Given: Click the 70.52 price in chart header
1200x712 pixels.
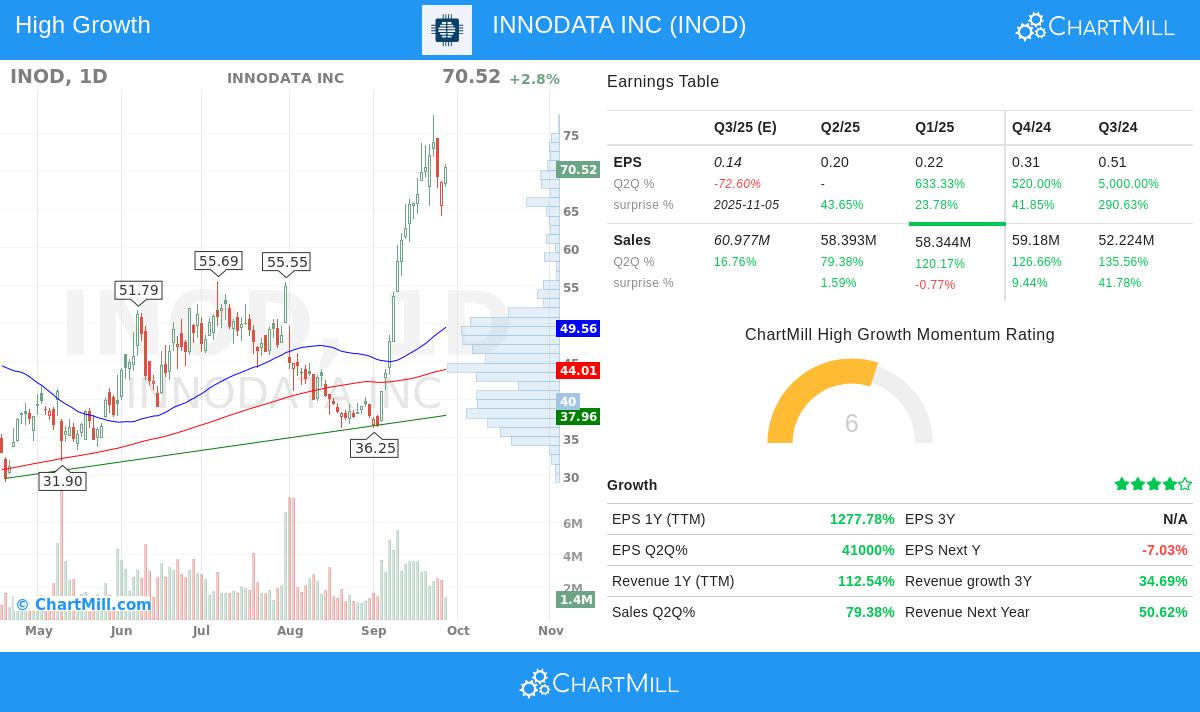Looking at the screenshot, I should coord(471,77).
